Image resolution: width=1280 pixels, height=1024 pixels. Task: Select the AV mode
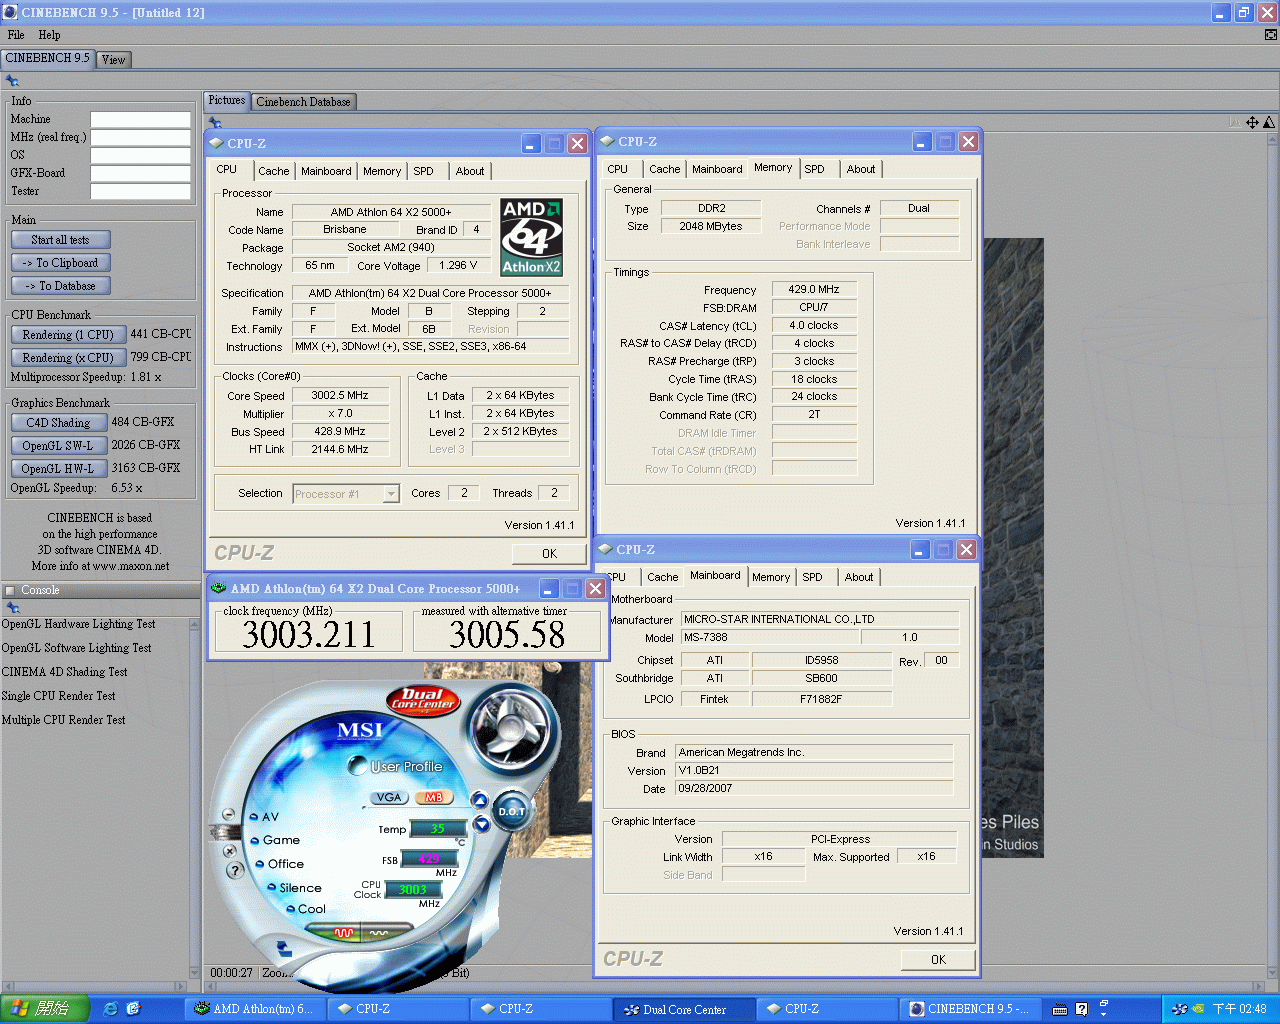[262, 817]
